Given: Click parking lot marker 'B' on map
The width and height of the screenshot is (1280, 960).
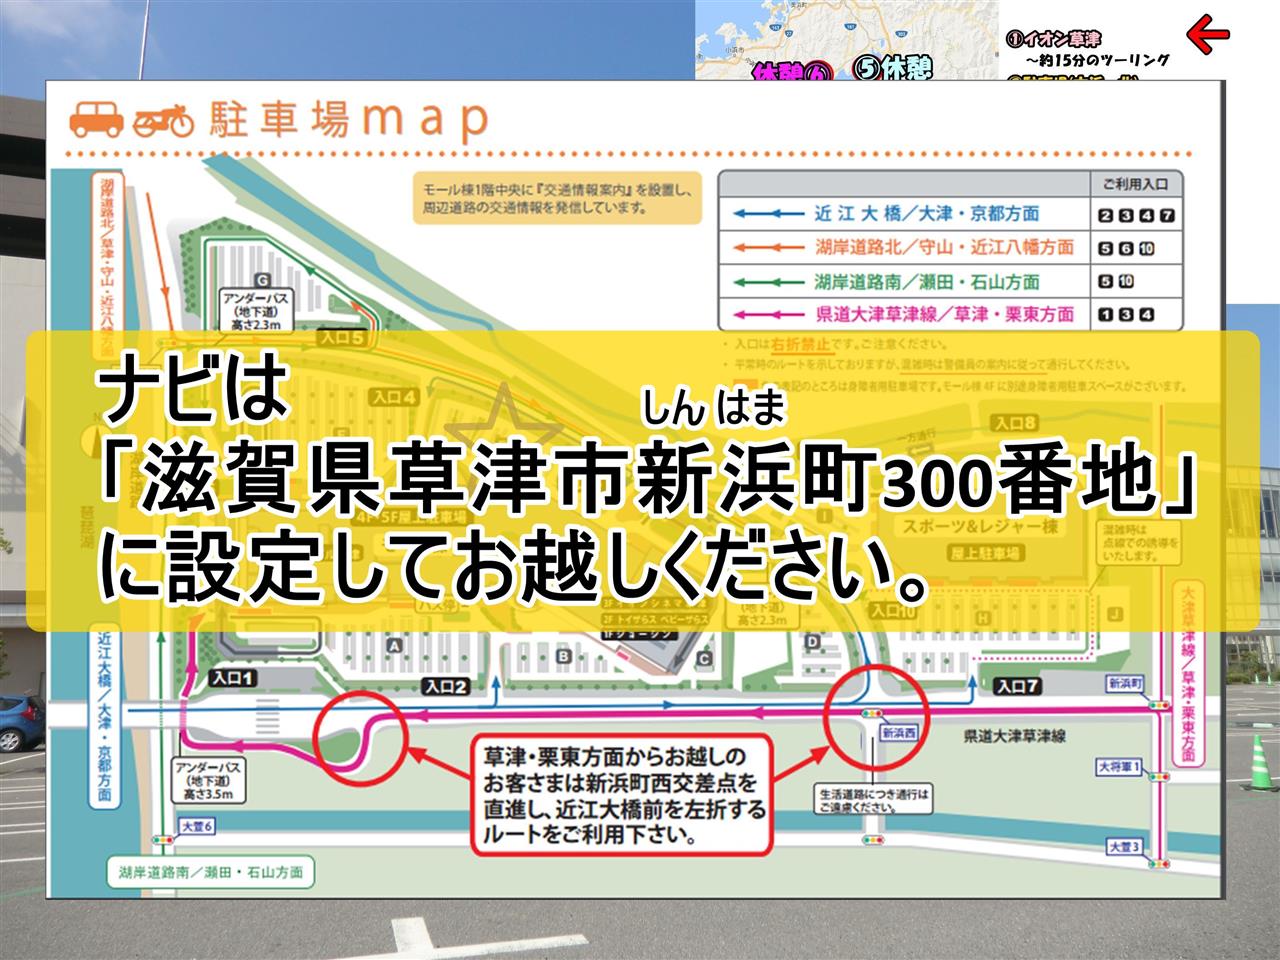Looking at the screenshot, I should [565, 656].
